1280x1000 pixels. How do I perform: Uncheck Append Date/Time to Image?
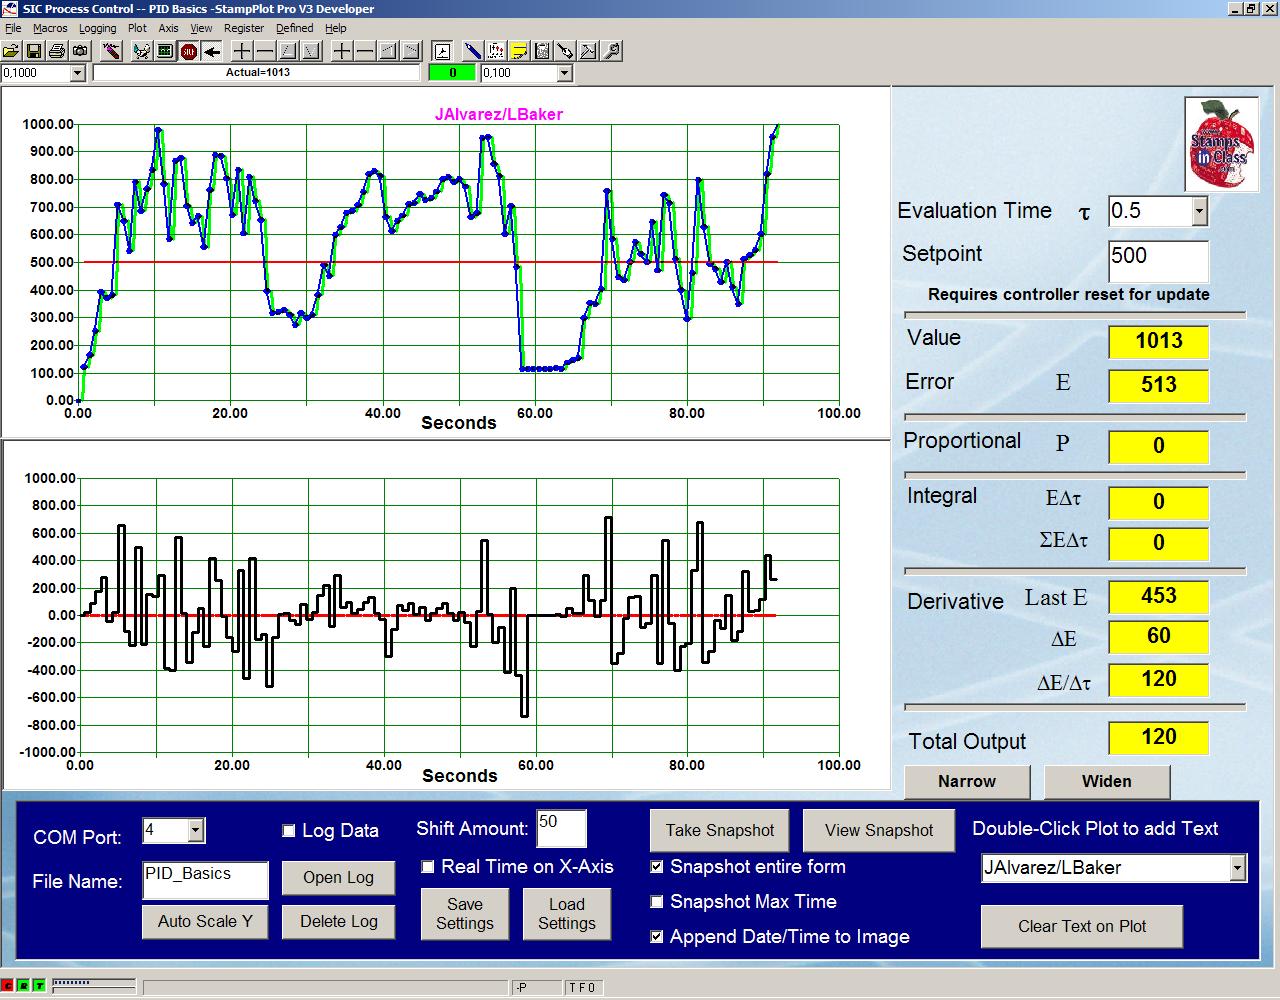coord(657,937)
